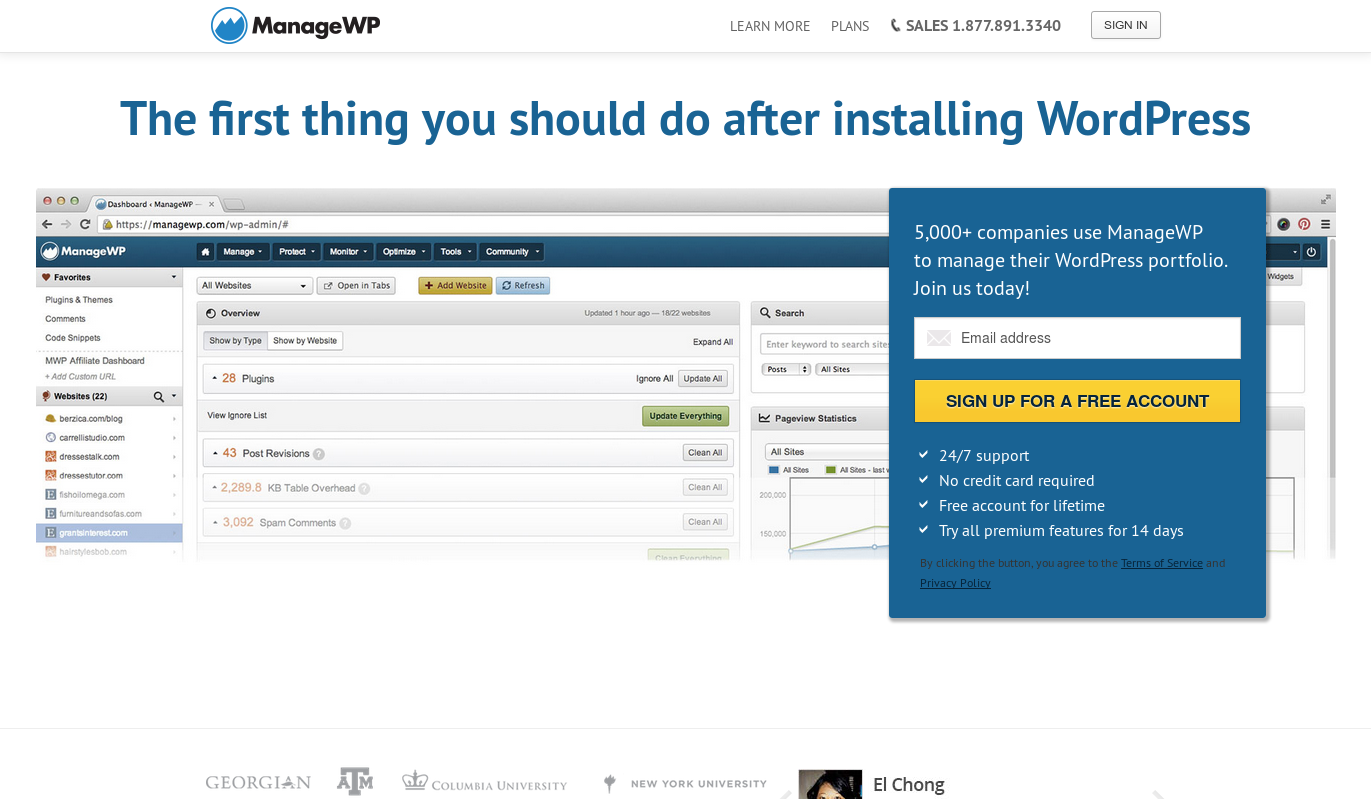Open the Community menu in the dashboard

point(511,252)
